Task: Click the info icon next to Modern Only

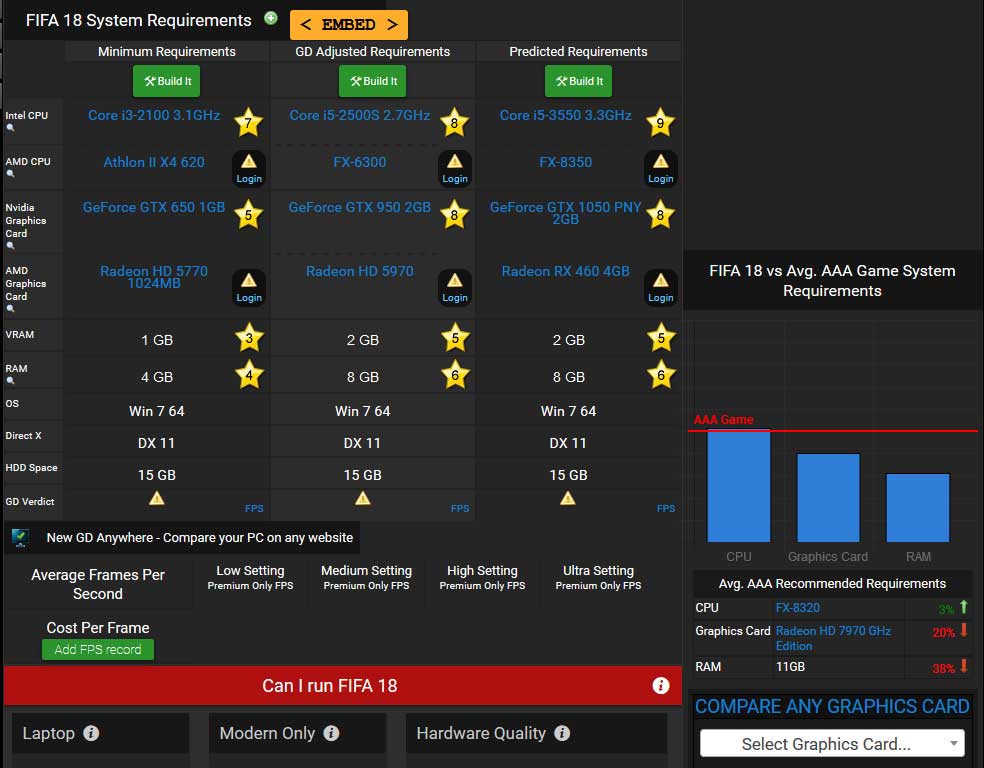Action: (x=331, y=733)
